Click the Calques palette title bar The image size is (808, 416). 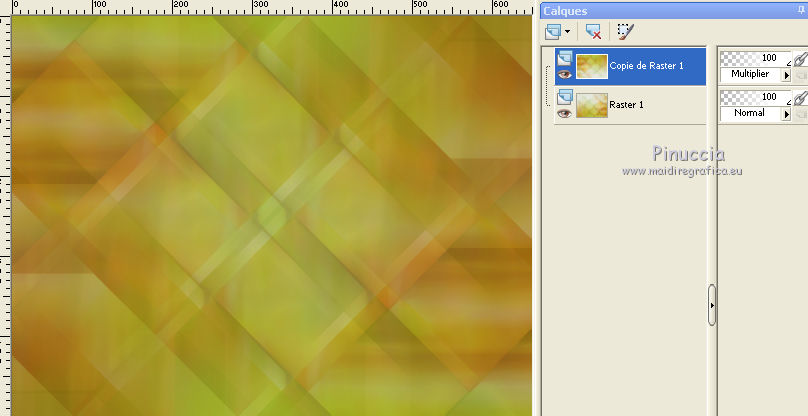pos(674,11)
